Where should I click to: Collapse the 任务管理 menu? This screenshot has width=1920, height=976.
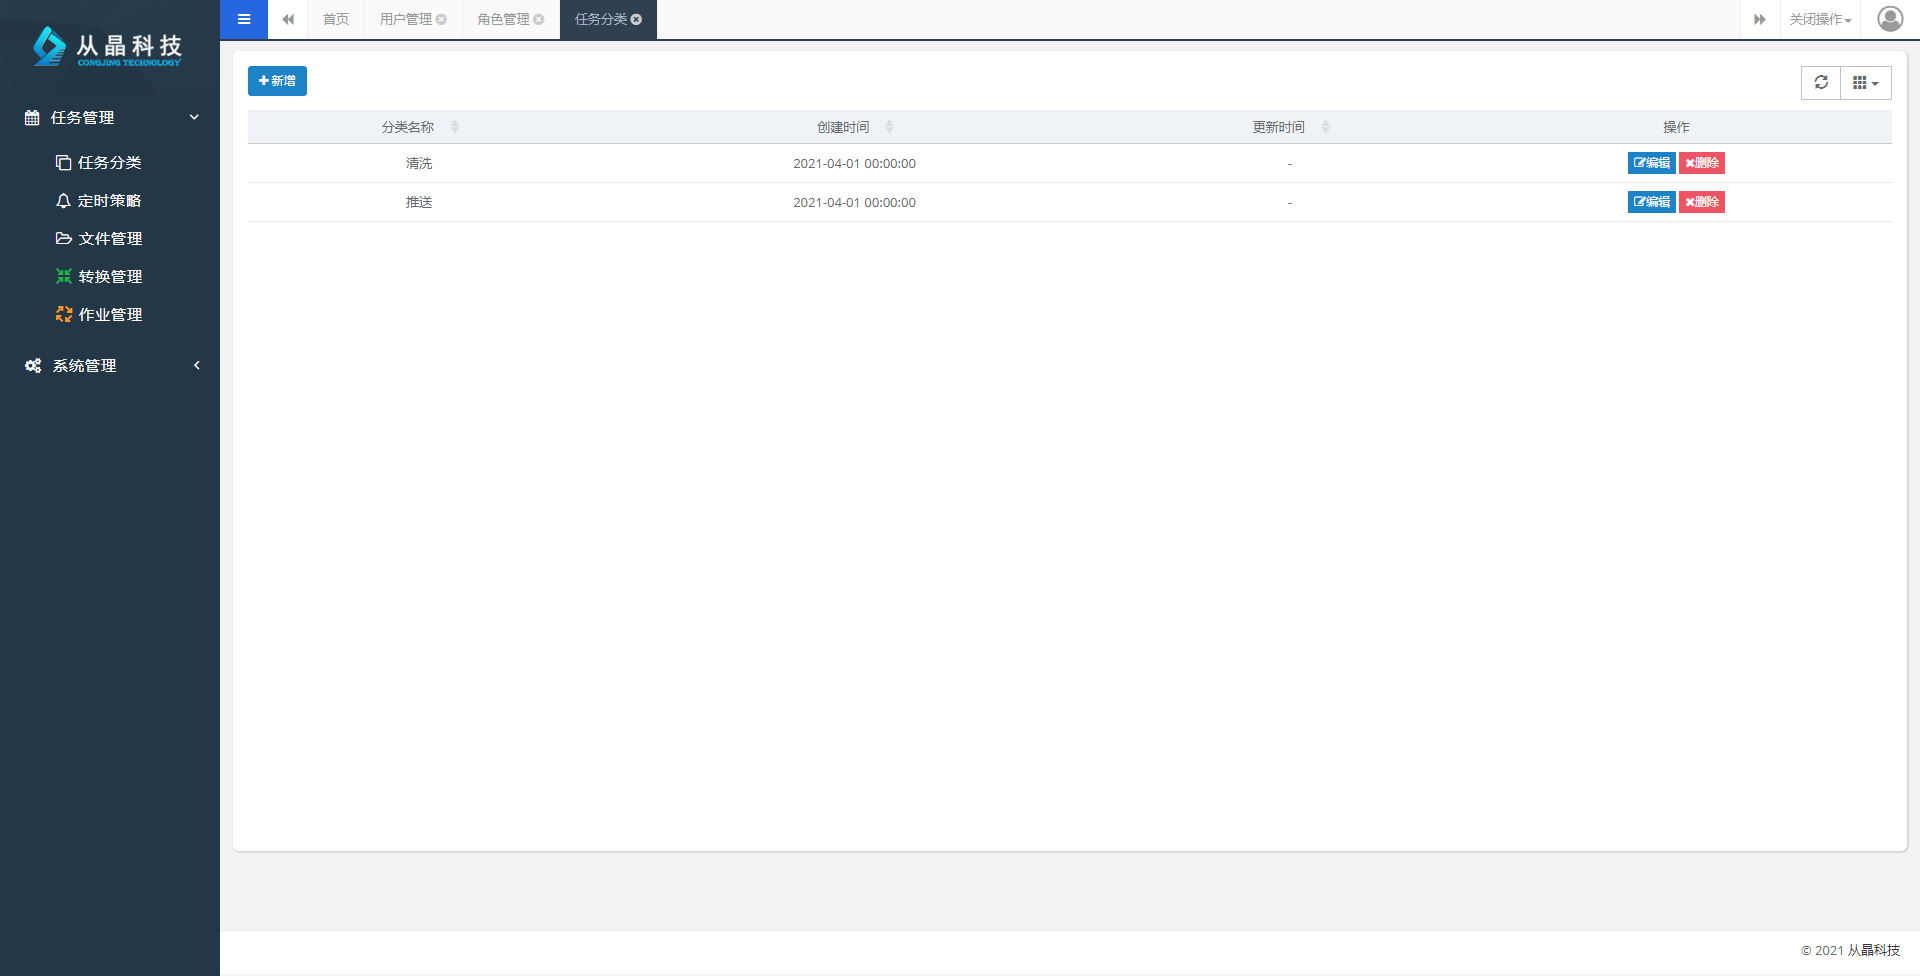[x=110, y=118]
